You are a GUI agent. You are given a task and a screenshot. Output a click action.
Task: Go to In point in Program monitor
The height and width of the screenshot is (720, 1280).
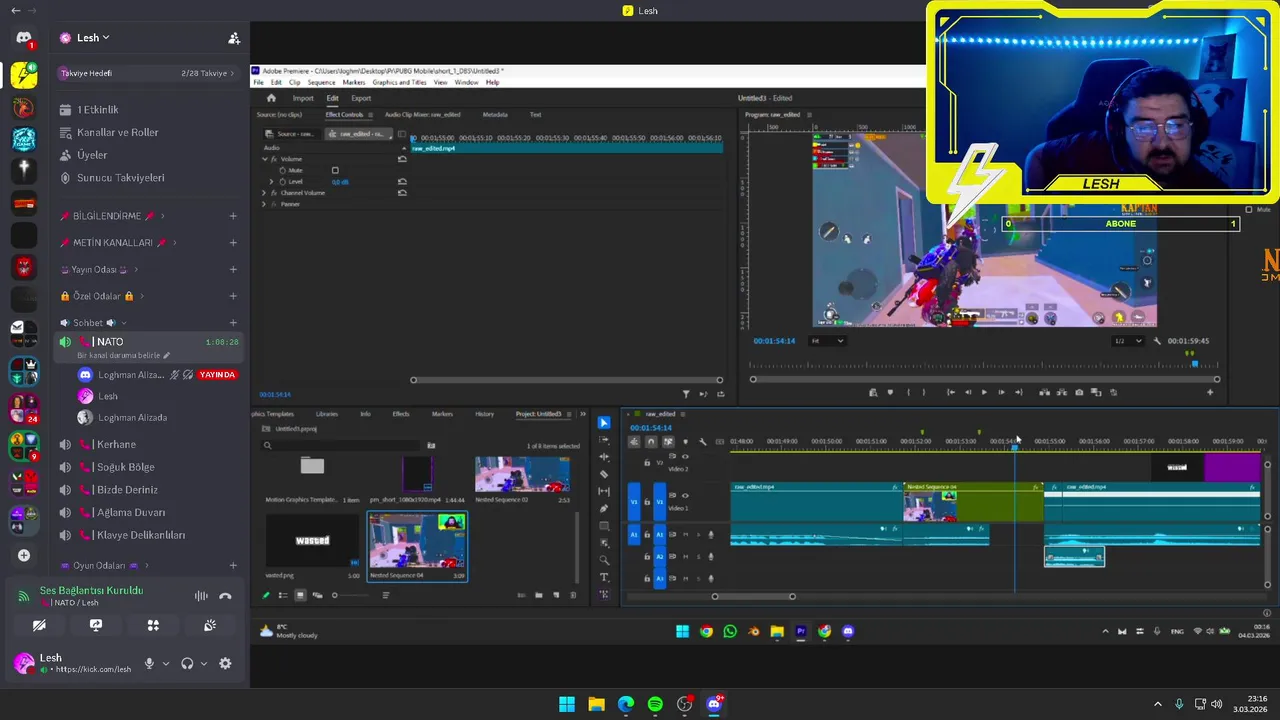click(950, 392)
